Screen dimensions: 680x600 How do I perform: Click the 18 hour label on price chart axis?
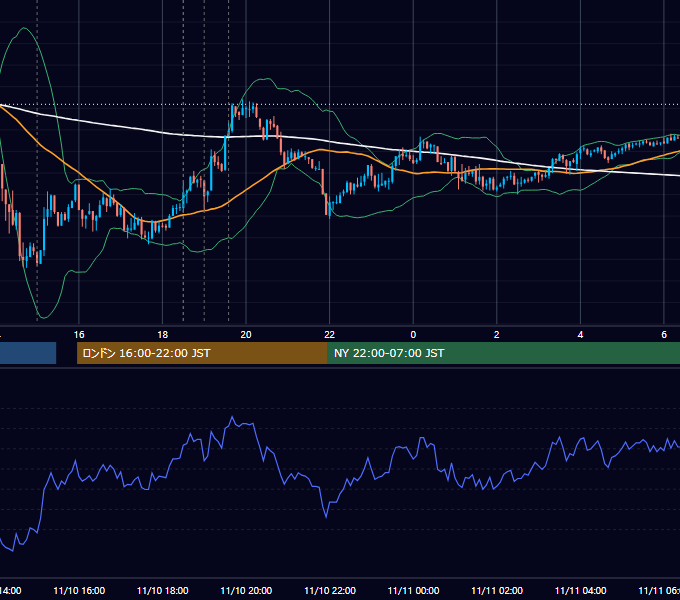[x=163, y=335]
